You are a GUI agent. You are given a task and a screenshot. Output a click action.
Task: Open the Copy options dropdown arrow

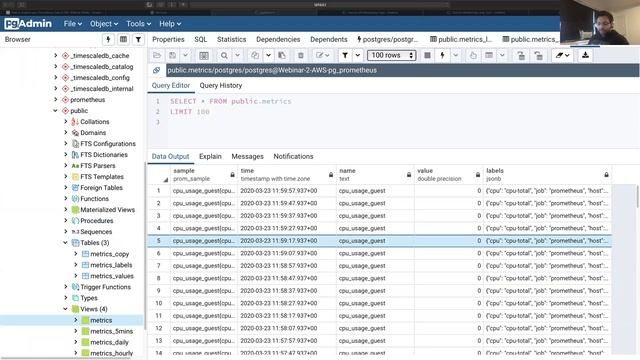click(x=268, y=55)
